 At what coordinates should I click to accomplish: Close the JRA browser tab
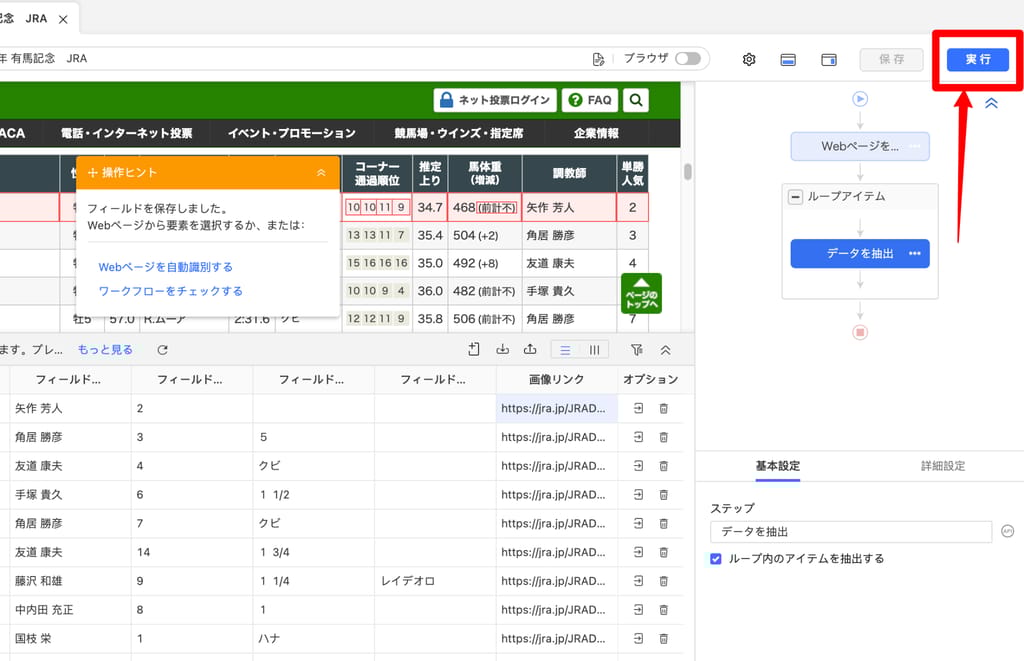63,20
